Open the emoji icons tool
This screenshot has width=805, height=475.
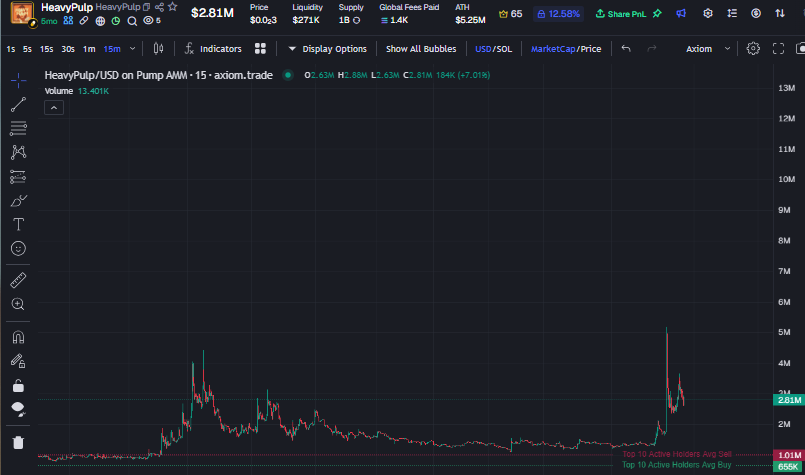point(18,249)
